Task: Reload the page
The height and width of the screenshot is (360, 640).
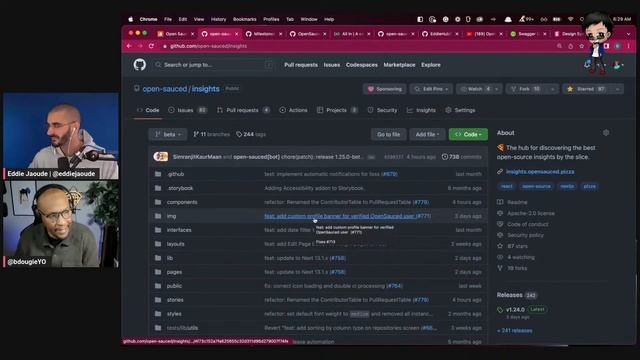Action: click(x=151, y=46)
